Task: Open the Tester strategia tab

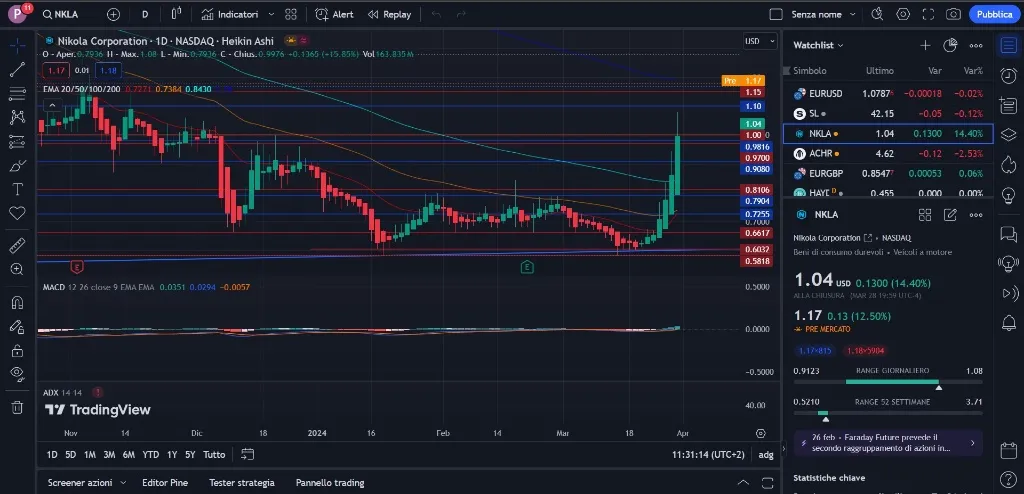Action: tap(242, 482)
